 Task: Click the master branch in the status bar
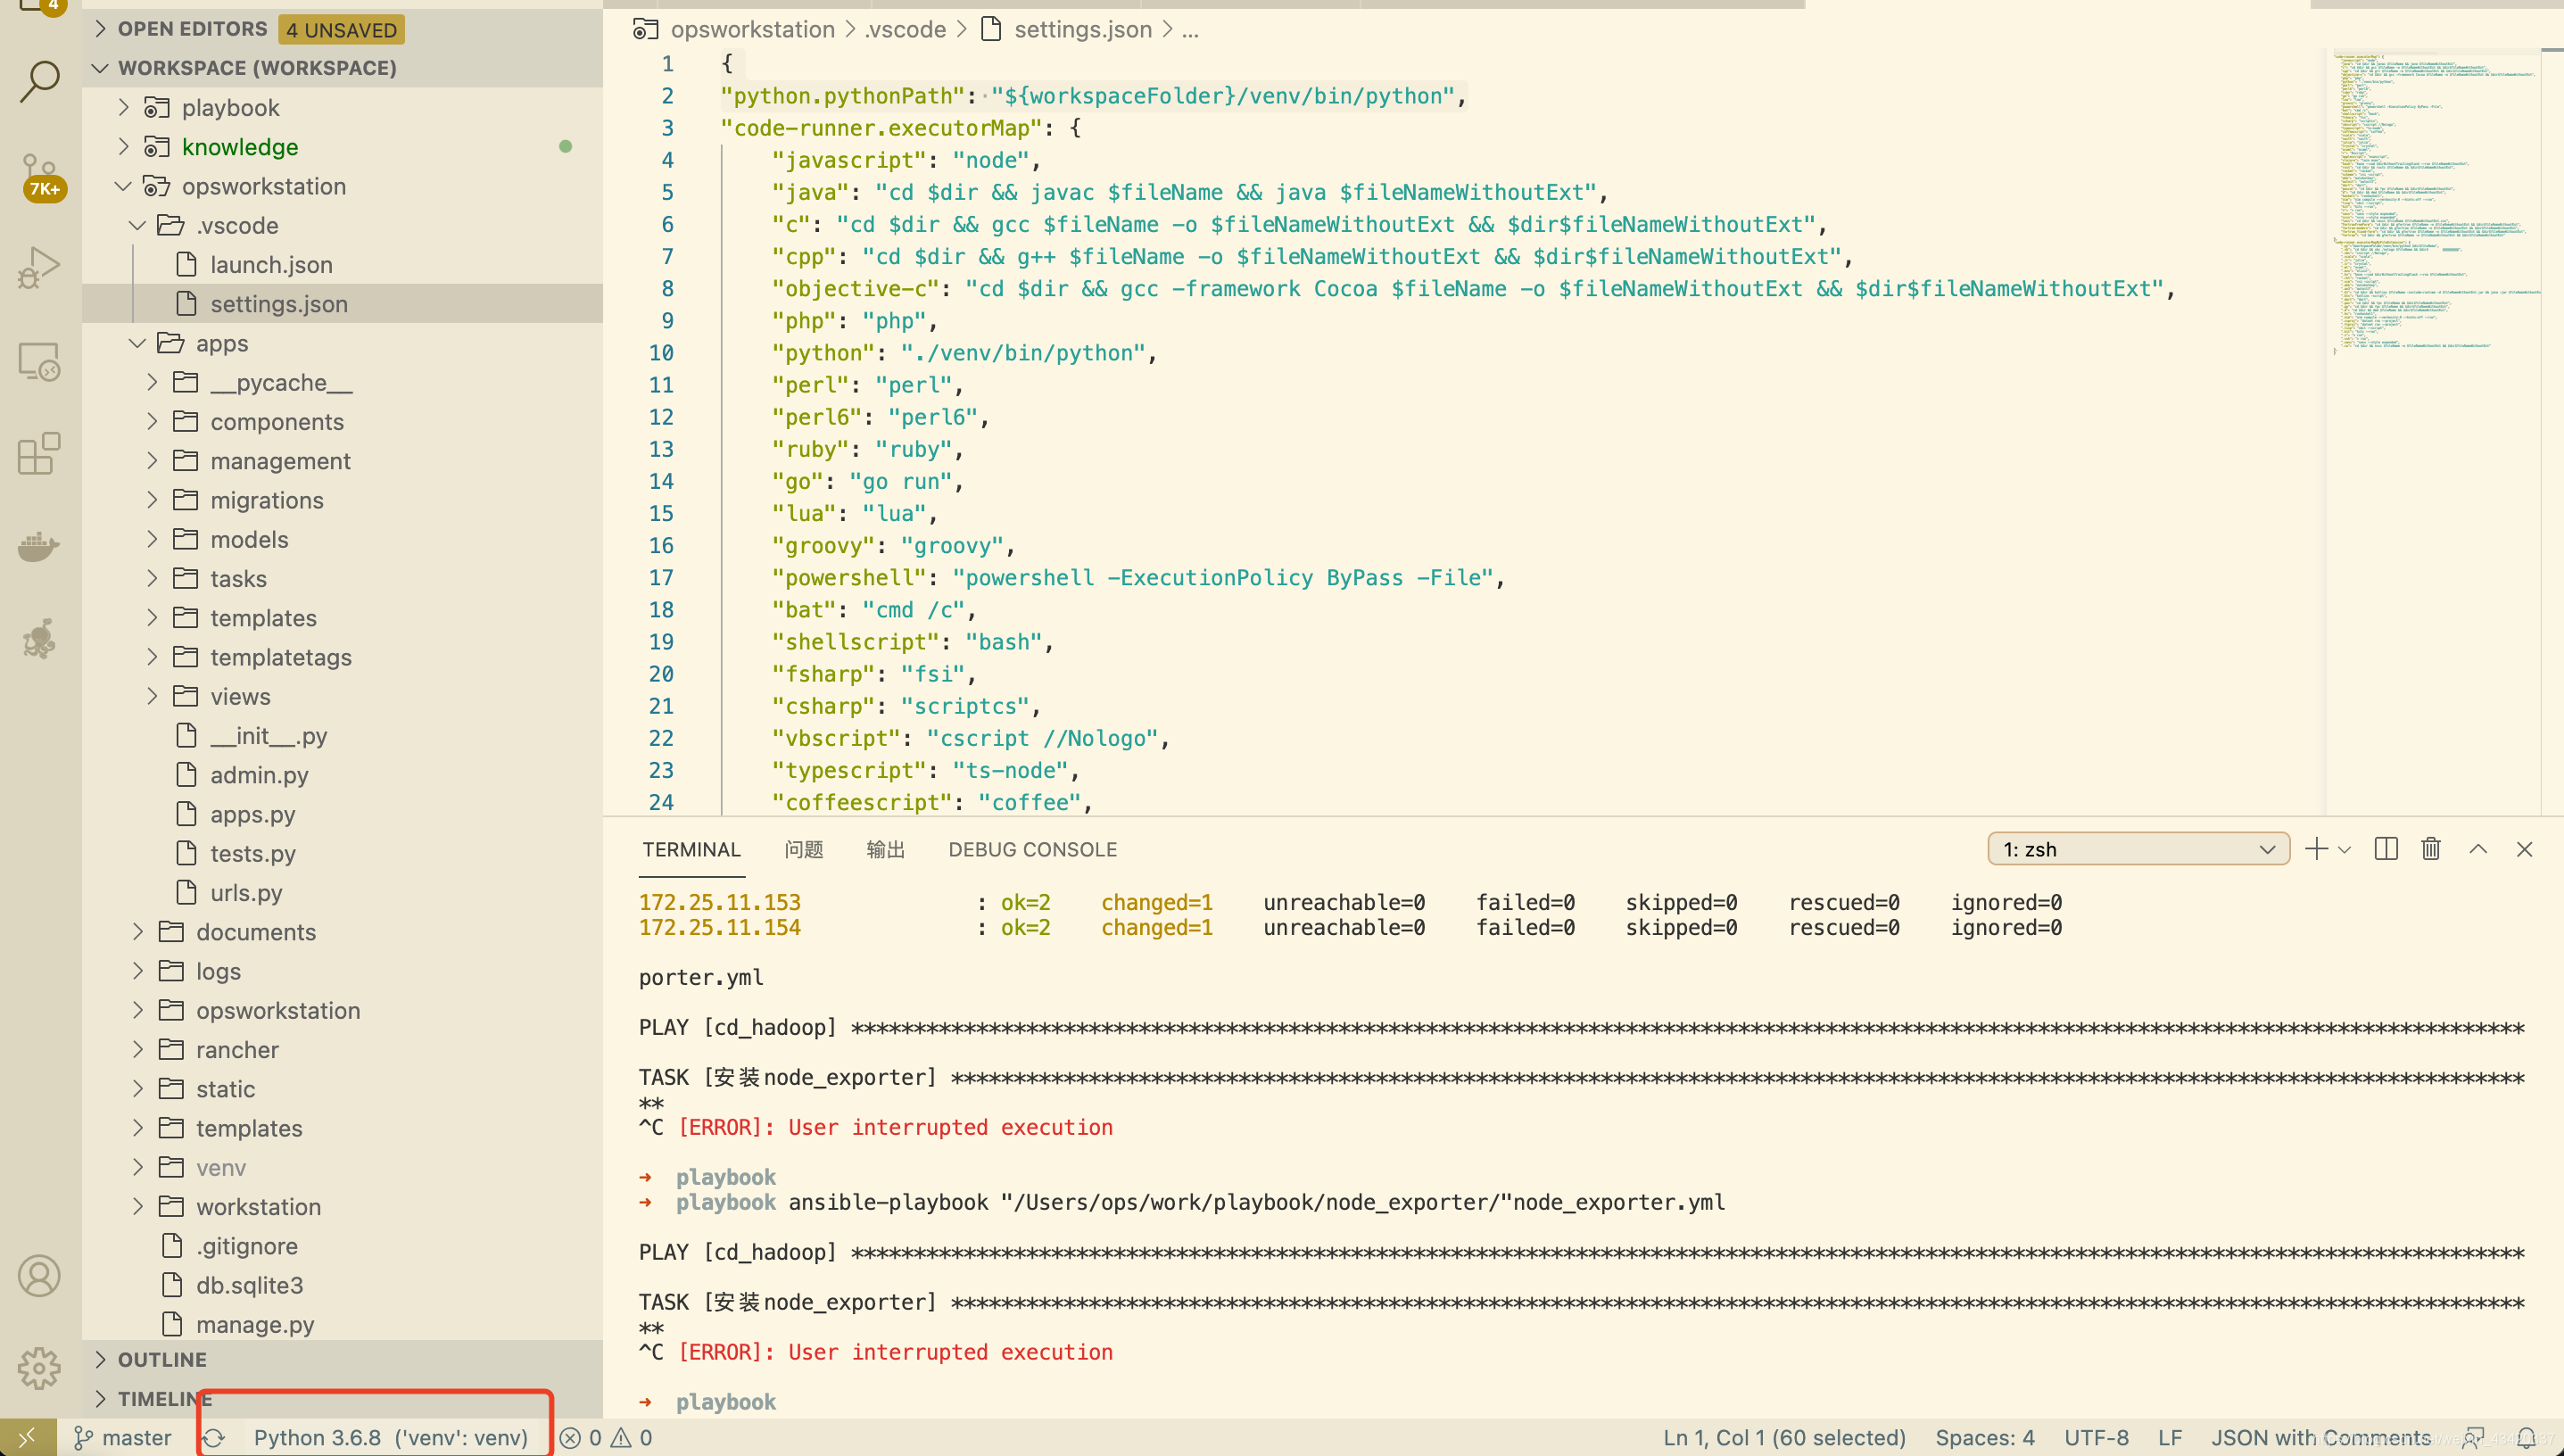(123, 1438)
